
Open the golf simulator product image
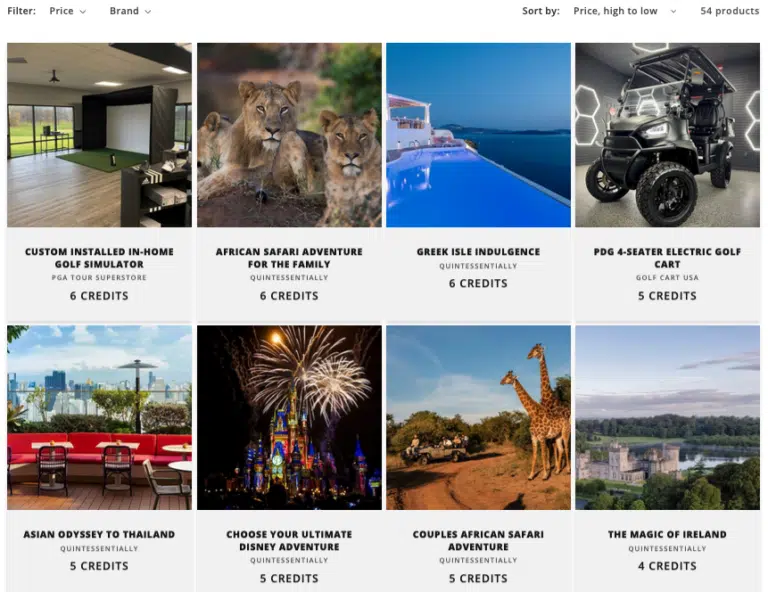(99, 135)
